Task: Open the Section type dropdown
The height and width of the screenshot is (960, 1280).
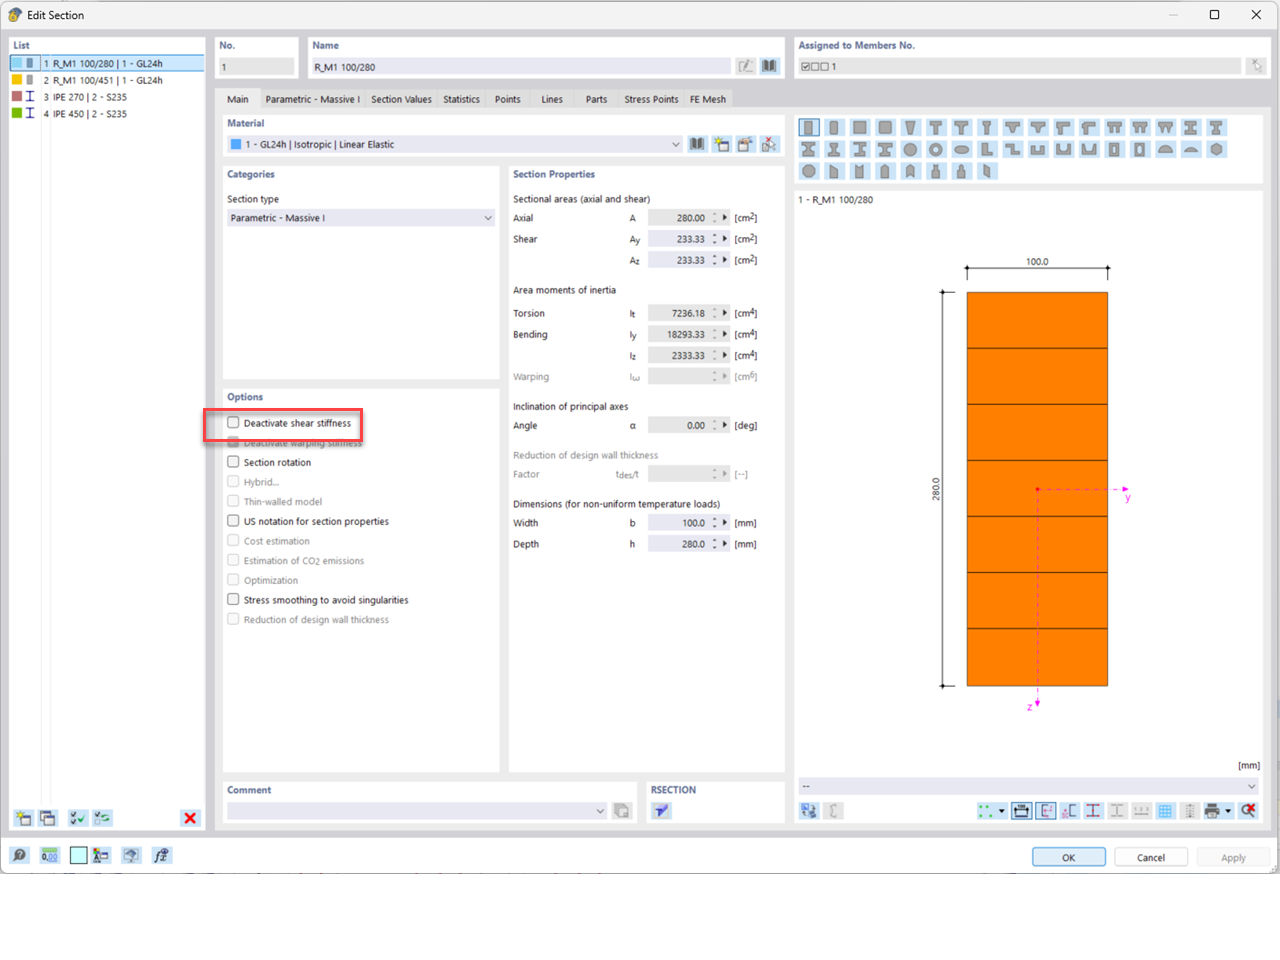Action: coord(488,217)
